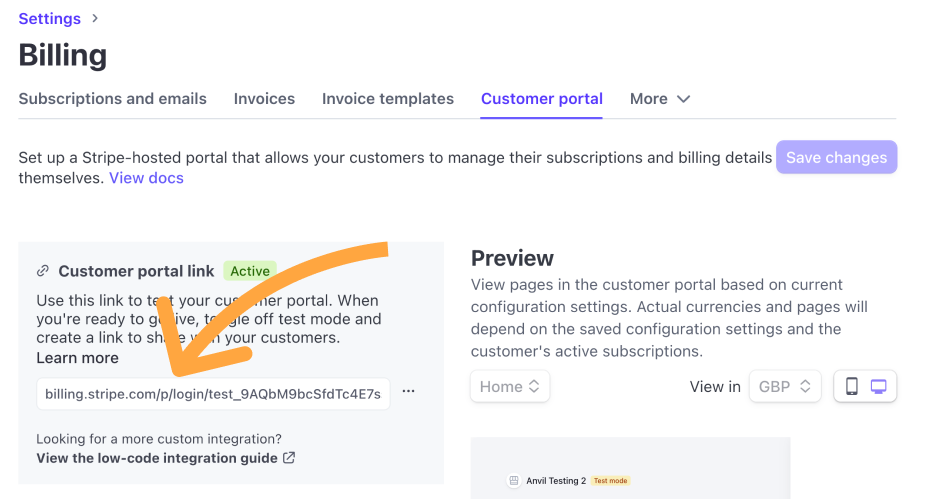
Task: Open the low-code integration guide link
Action: point(157,458)
